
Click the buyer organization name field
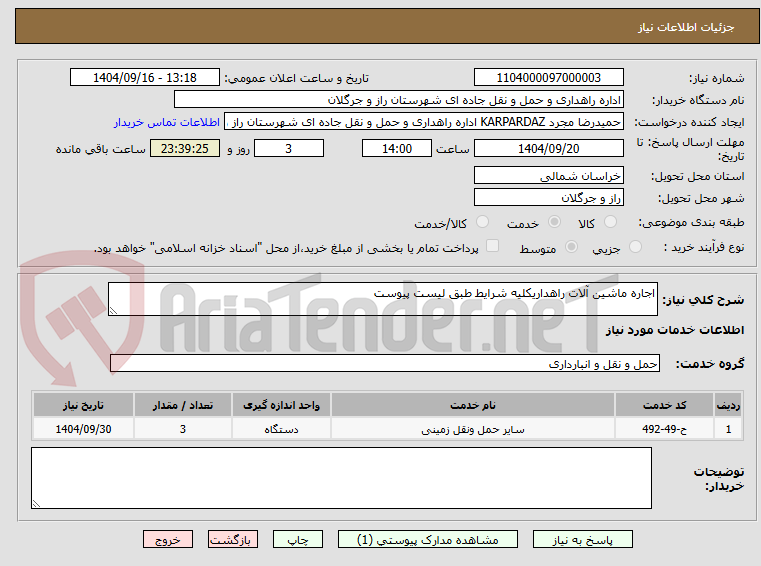398,100
